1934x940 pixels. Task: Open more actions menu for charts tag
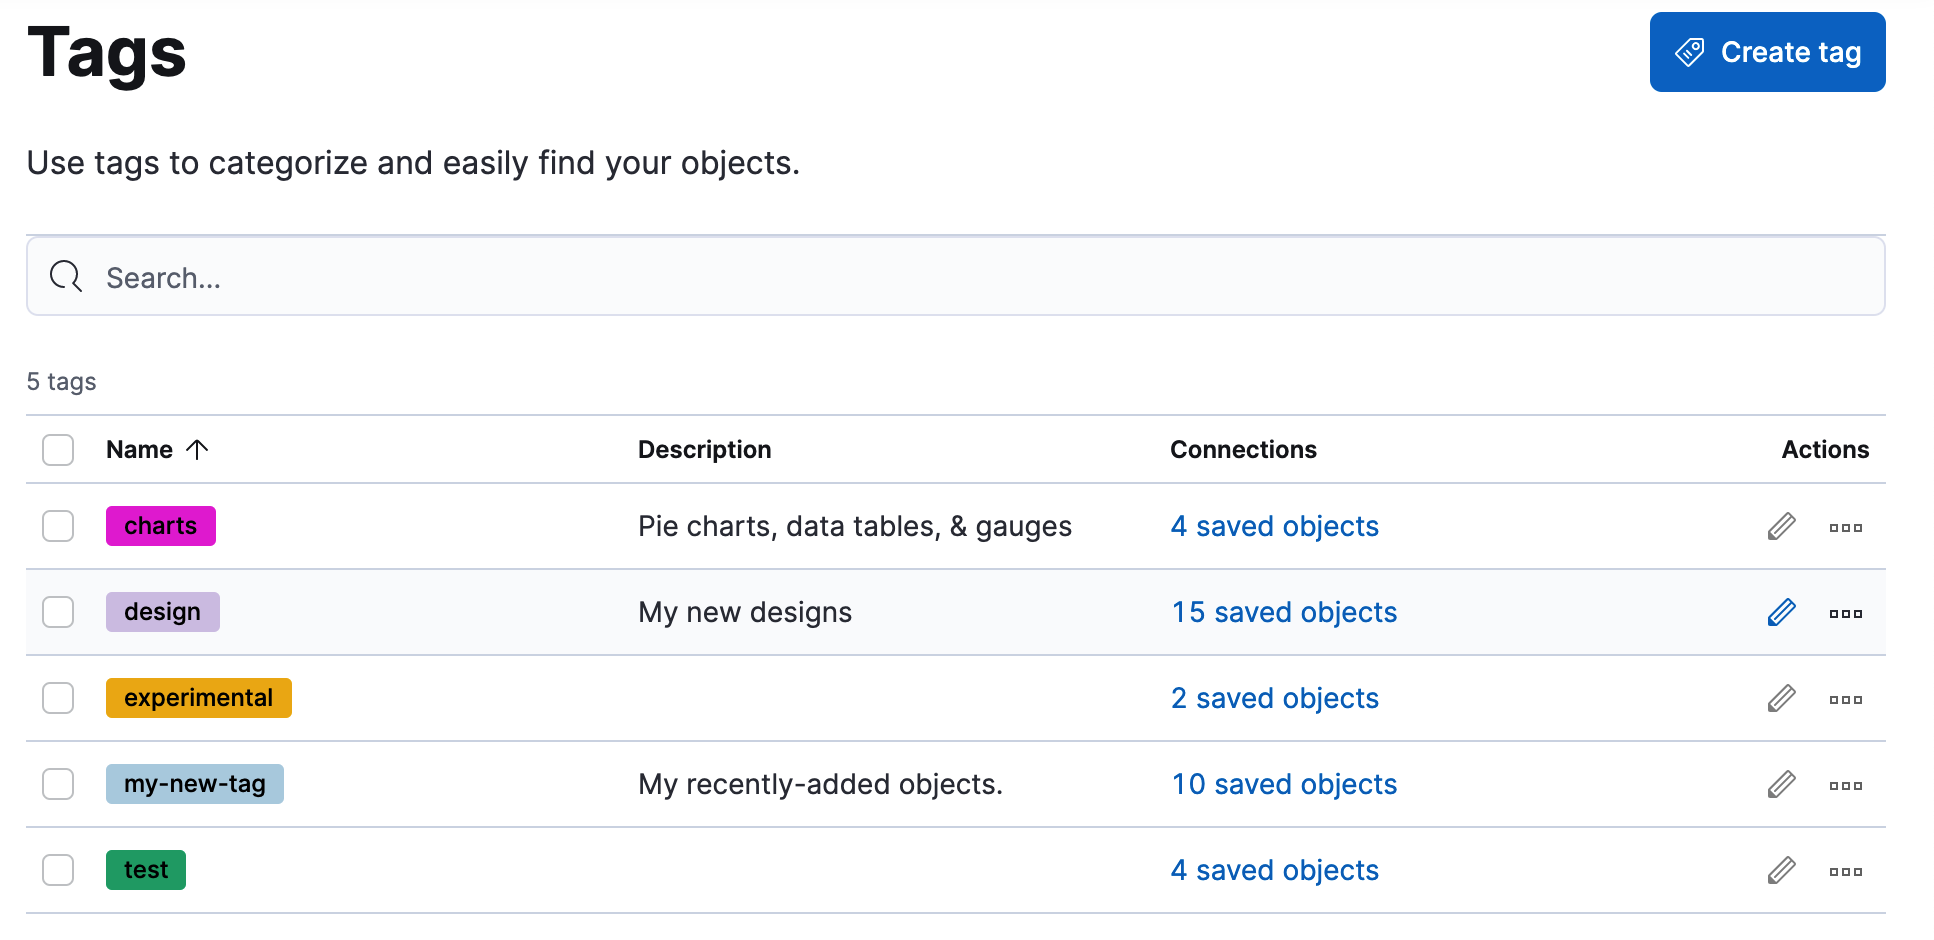pos(1845,527)
